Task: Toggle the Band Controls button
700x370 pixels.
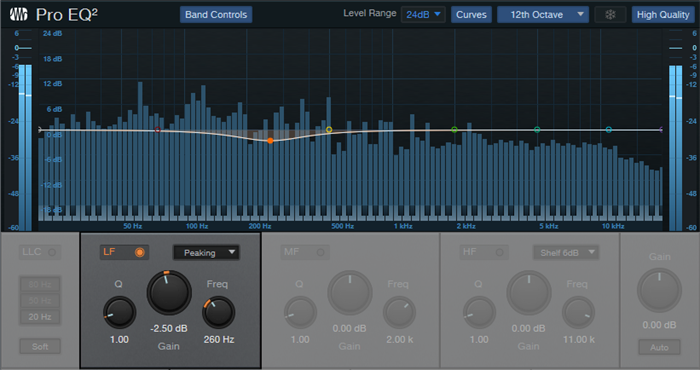Action: click(216, 15)
